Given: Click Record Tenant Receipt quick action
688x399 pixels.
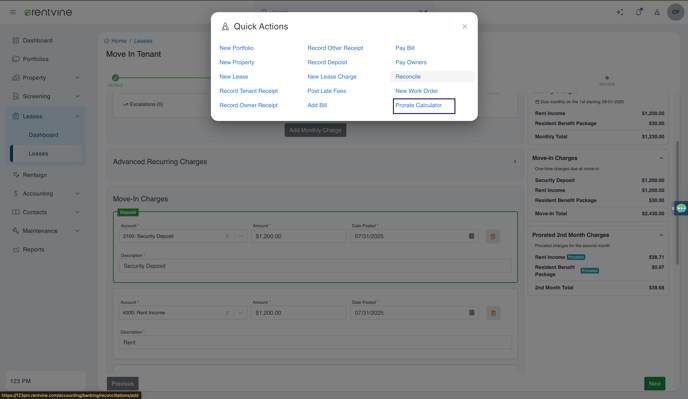Looking at the screenshot, I should (x=249, y=91).
